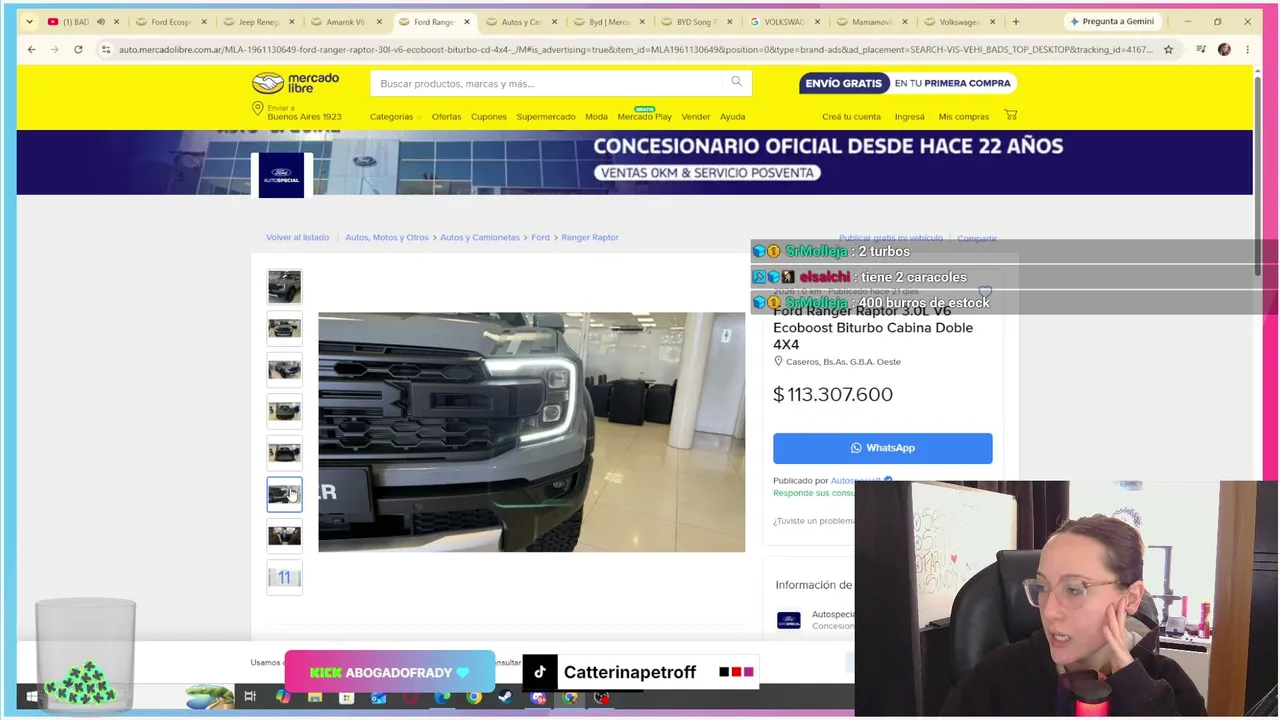Image resolution: width=1280 pixels, height=720 pixels.
Task: Open the Chrome profile avatar
Action: coord(1224,49)
